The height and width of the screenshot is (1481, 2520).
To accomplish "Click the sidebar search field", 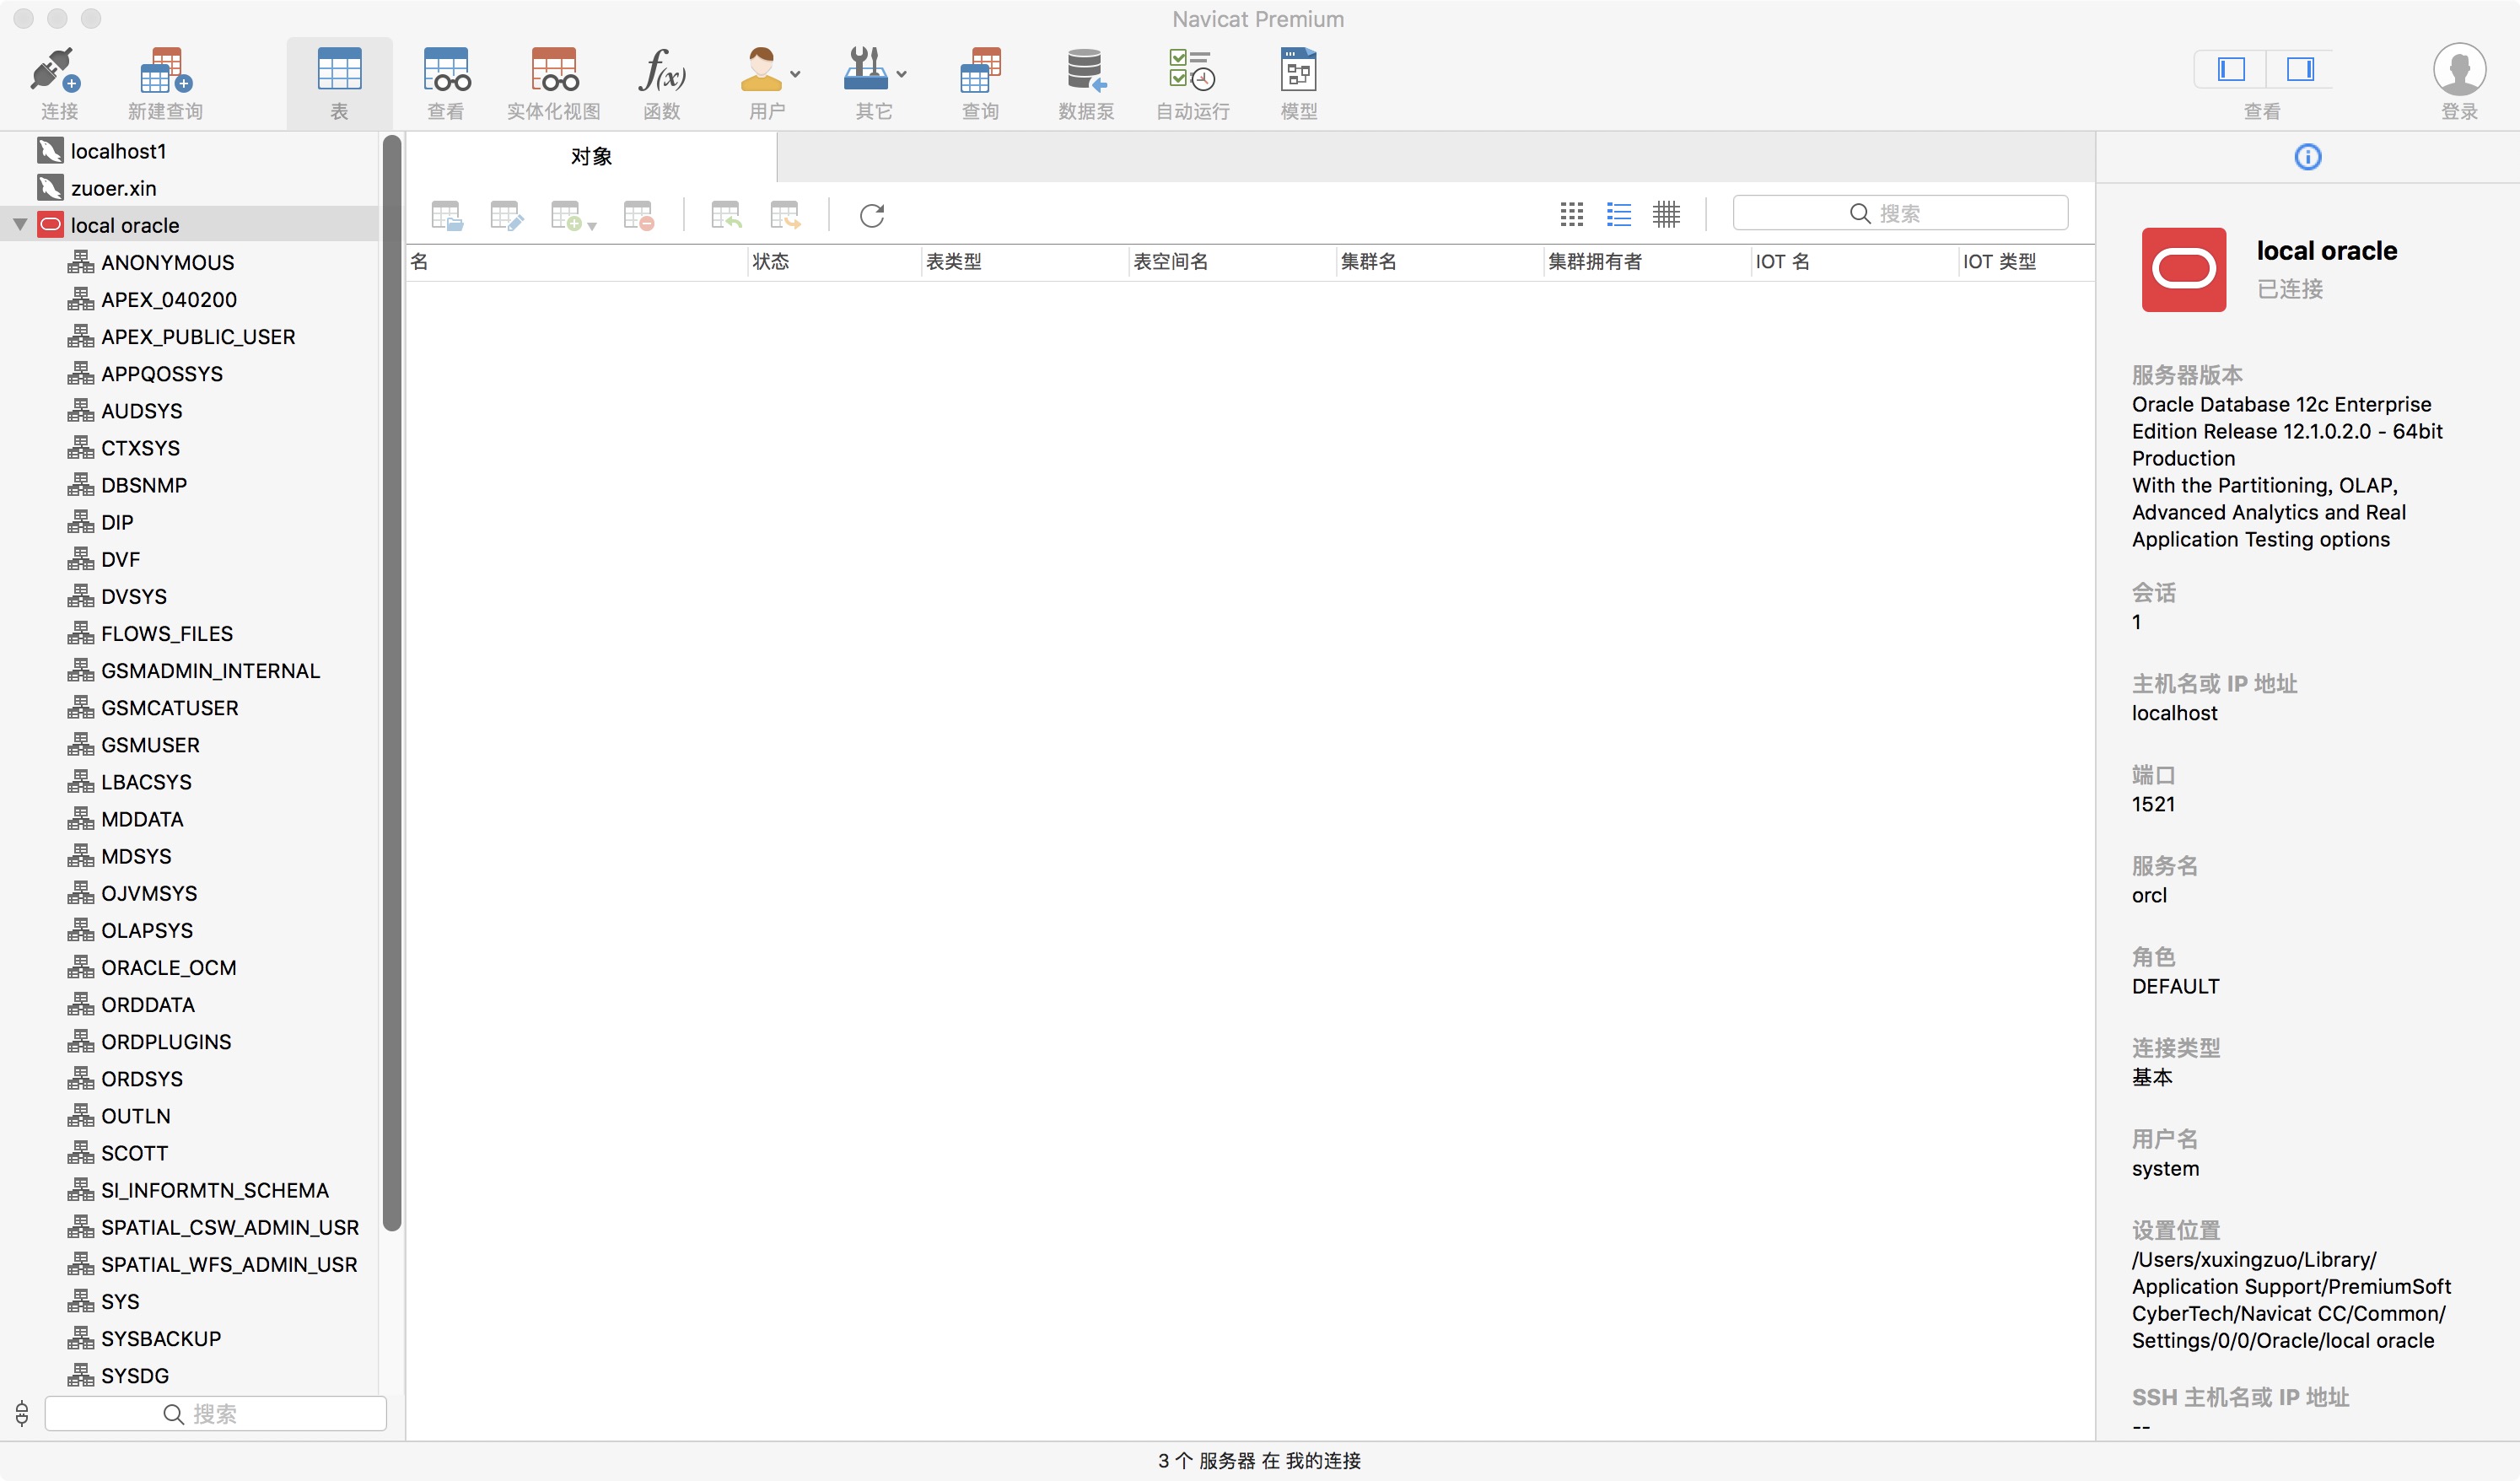I will click(215, 1413).
